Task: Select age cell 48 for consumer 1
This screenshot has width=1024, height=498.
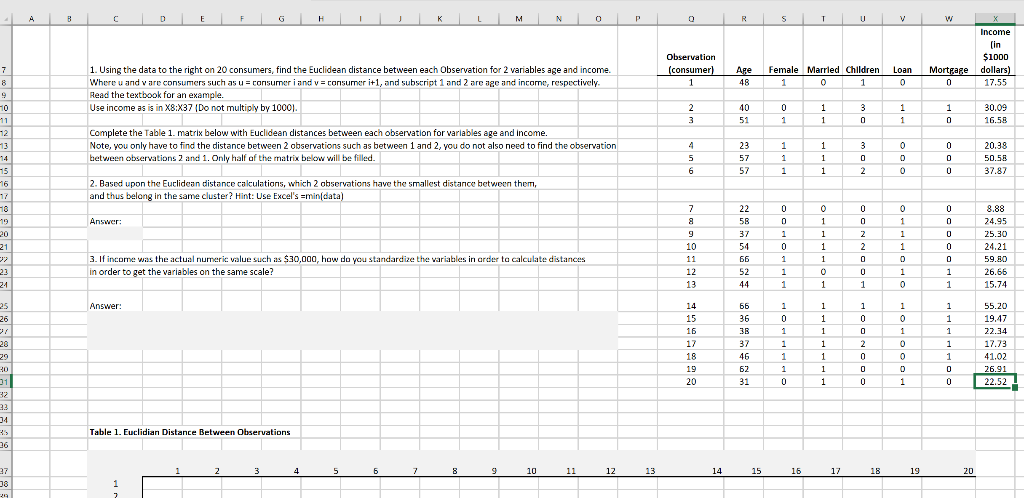Action: pos(744,83)
